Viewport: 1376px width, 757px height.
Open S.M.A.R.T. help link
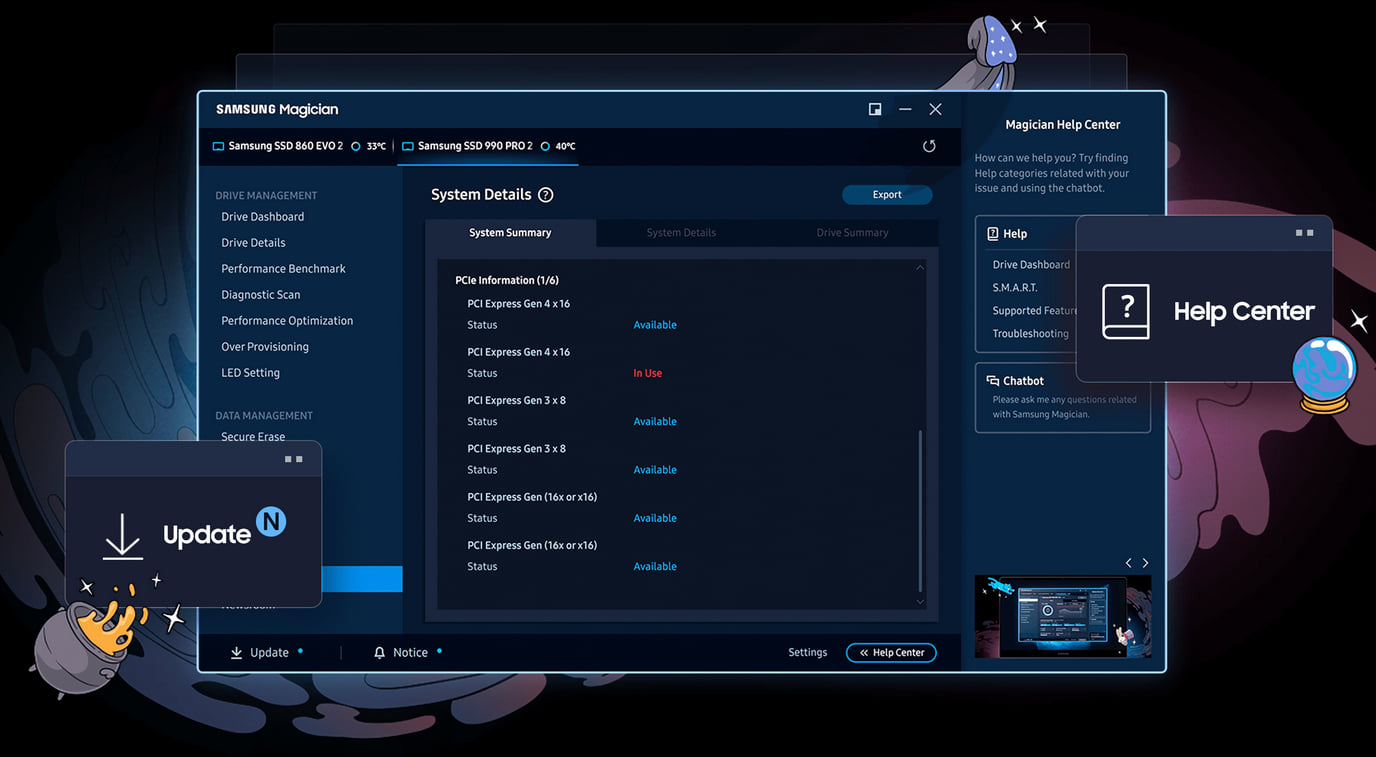click(1015, 288)
